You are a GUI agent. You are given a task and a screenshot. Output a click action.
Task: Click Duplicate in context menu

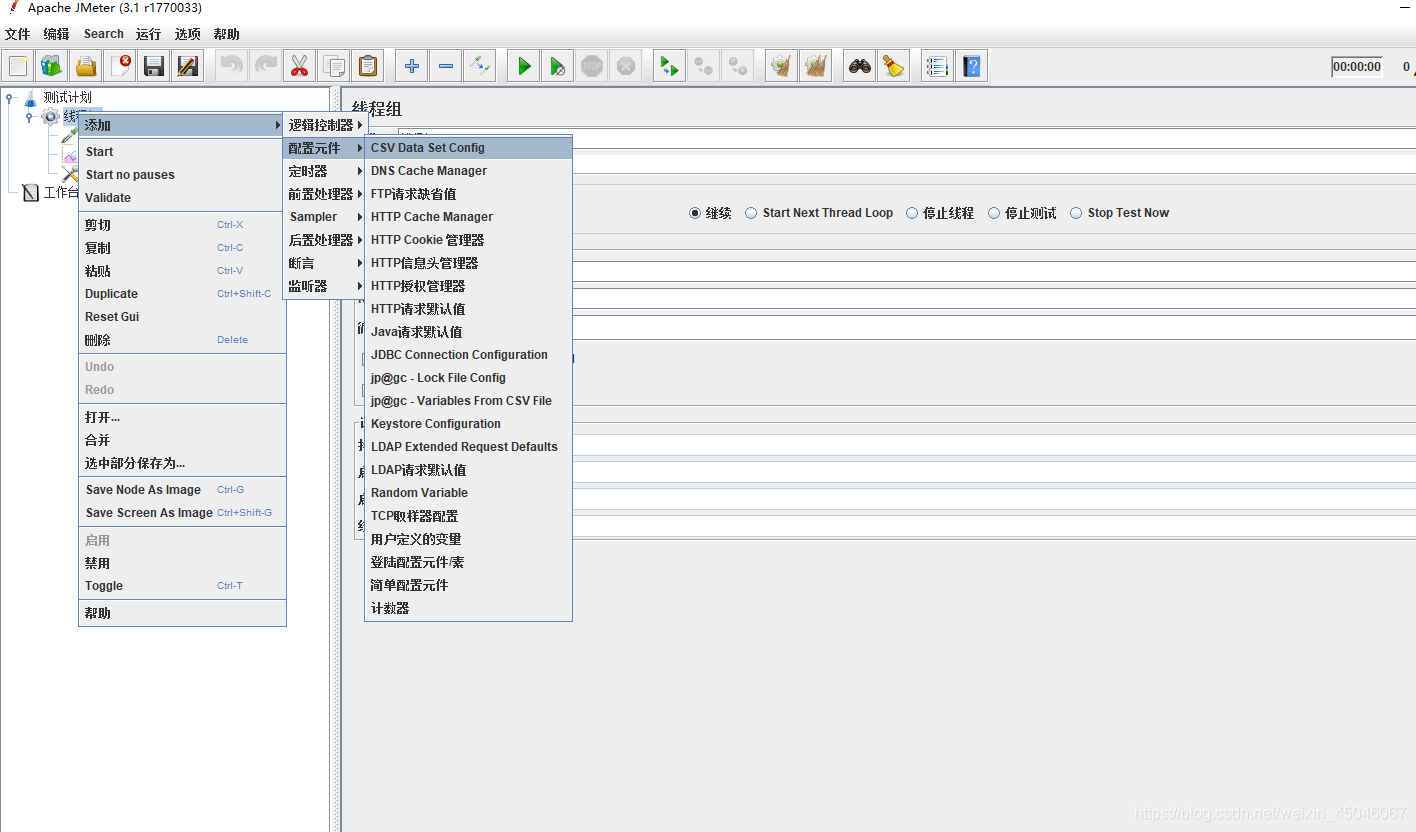point(182,294)
